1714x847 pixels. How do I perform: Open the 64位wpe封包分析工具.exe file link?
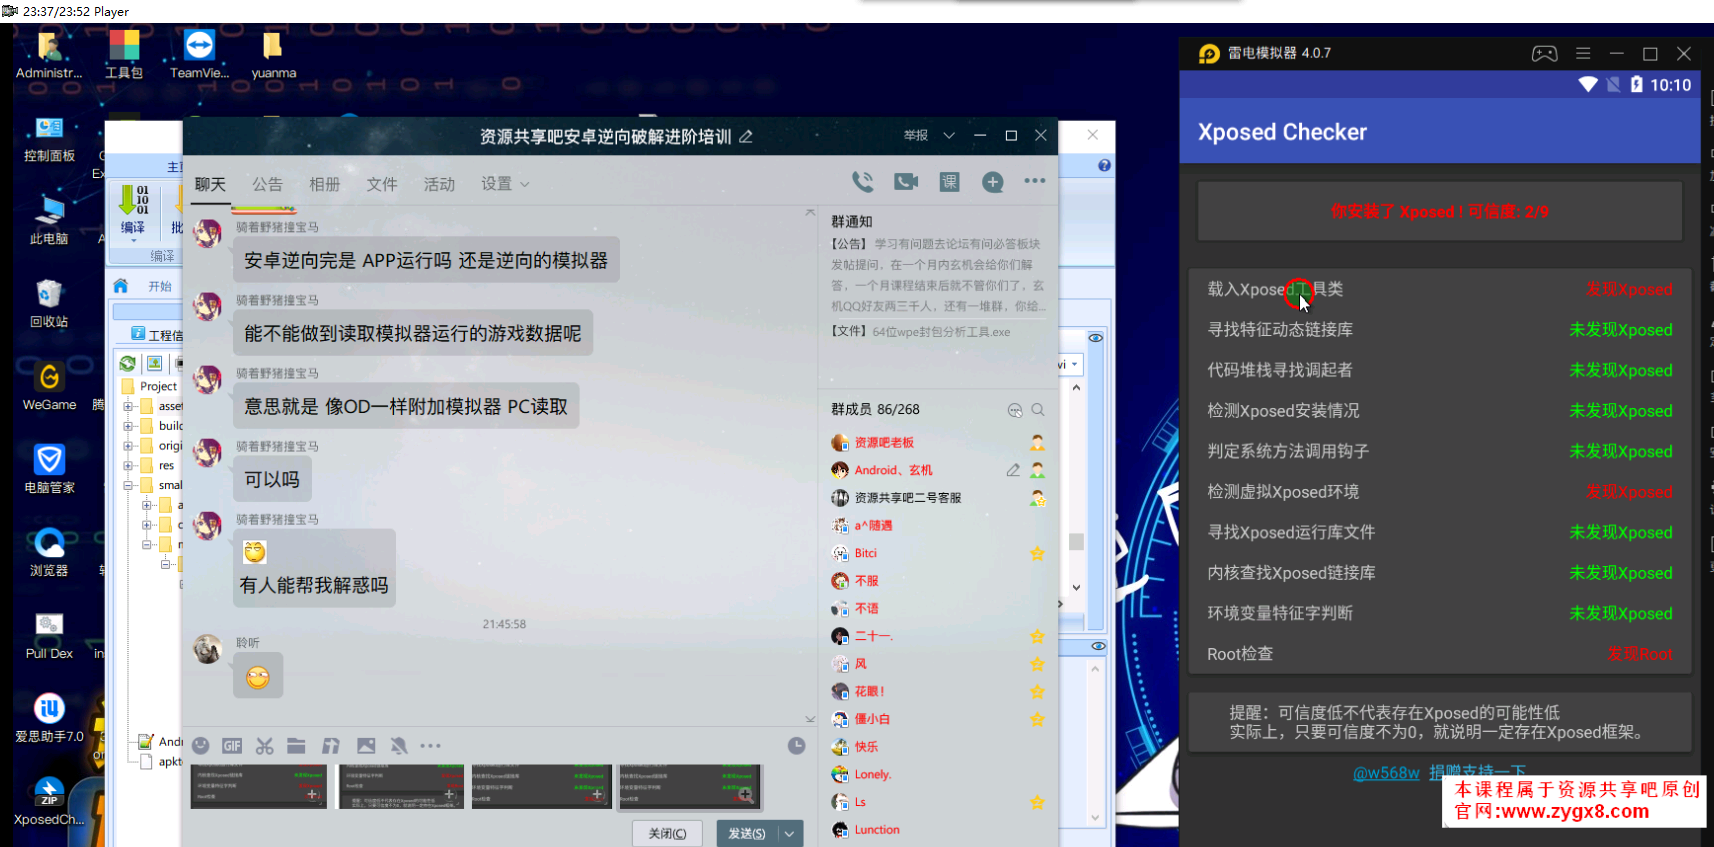pos(940,332)
